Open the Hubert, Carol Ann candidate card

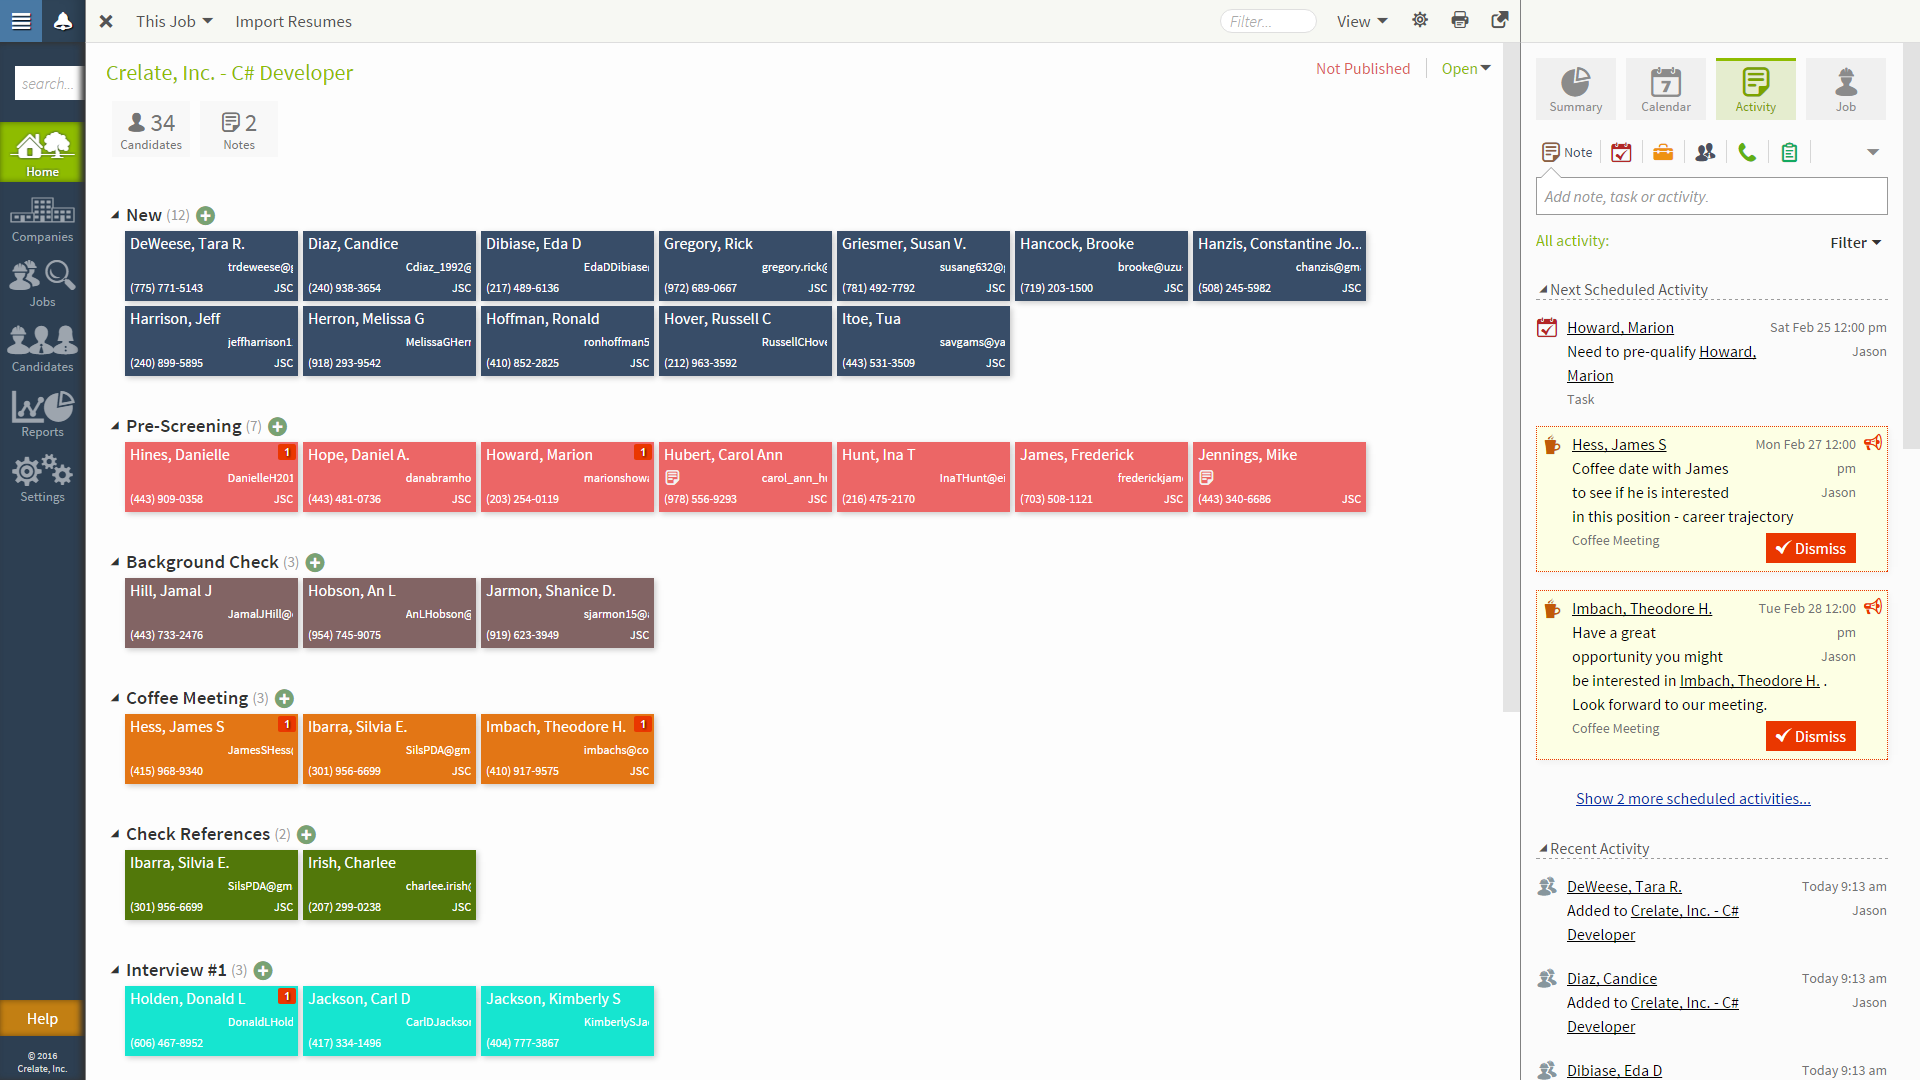pyautogui.click(x=745, y=476)
